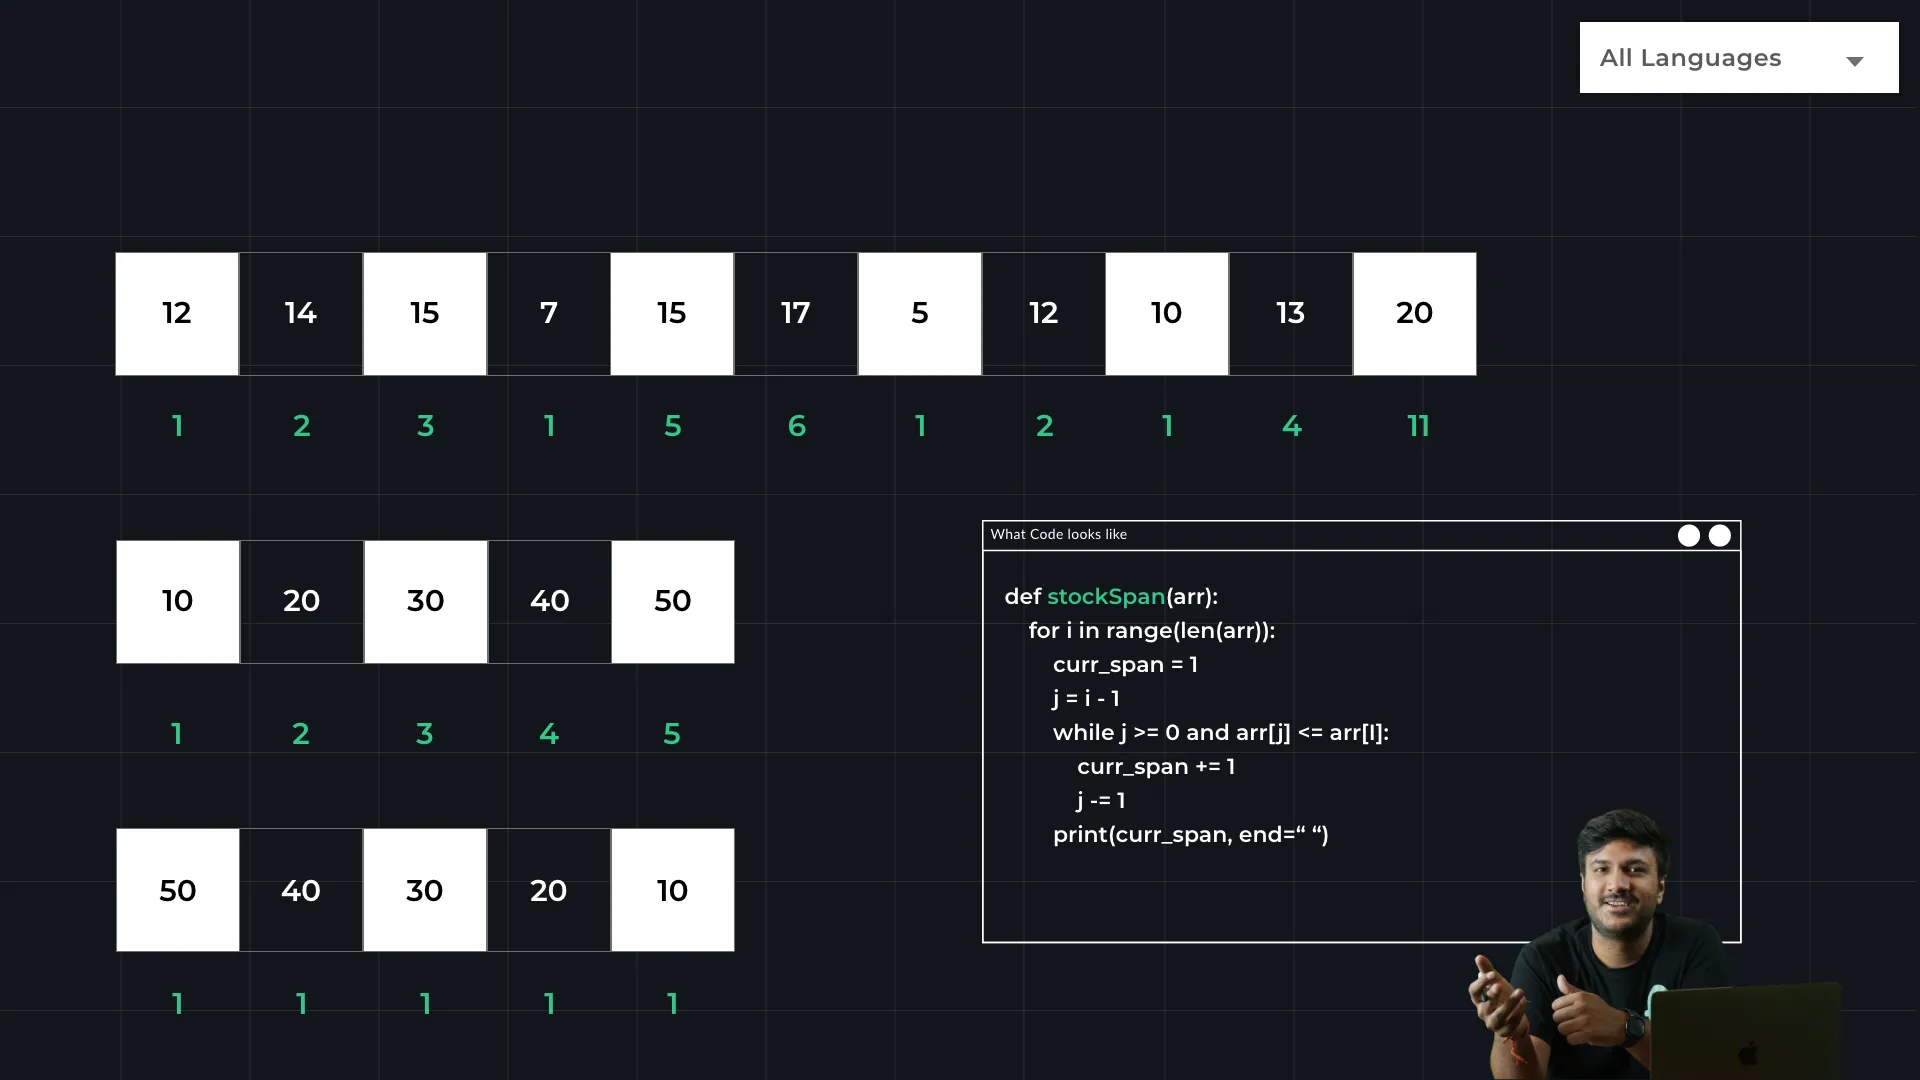Click the span value 4 under 13
1920x1080 pixels.
click(1291, 426)
